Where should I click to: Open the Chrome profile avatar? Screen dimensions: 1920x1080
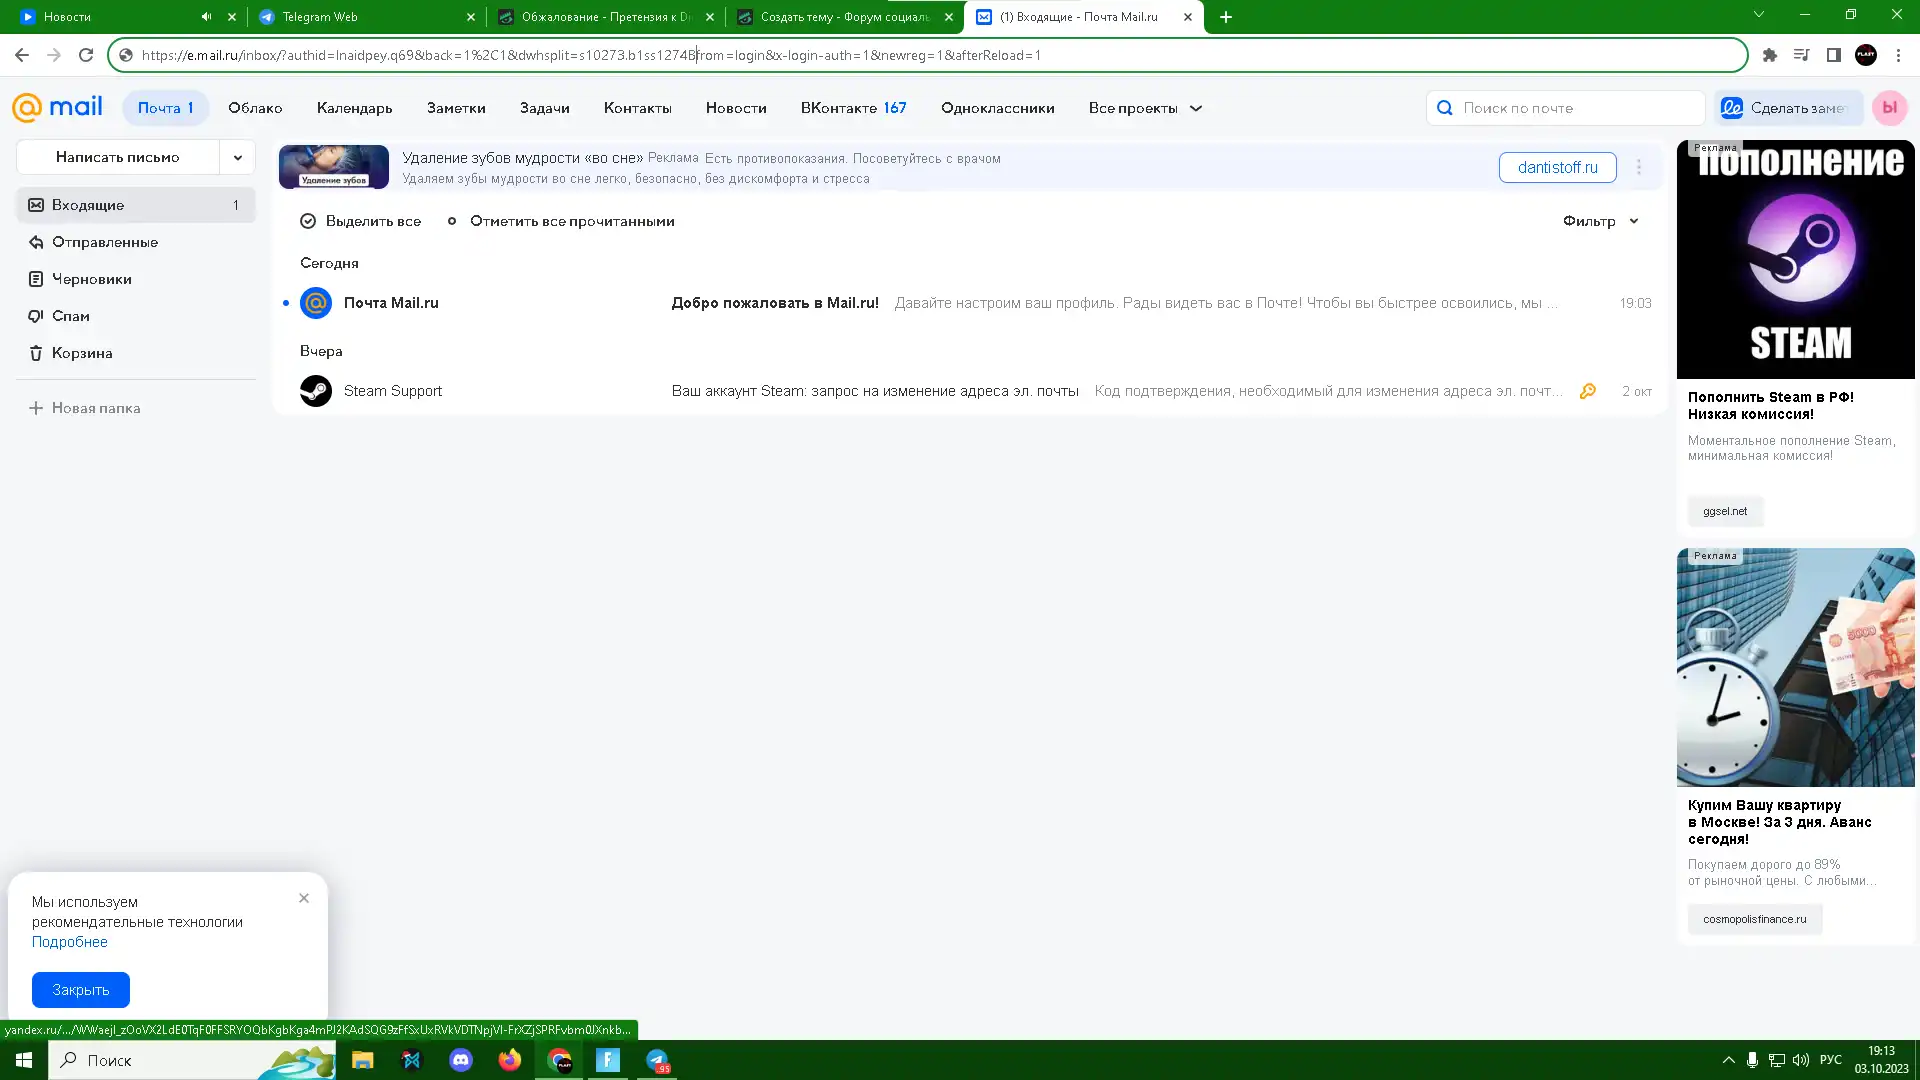1865,55
